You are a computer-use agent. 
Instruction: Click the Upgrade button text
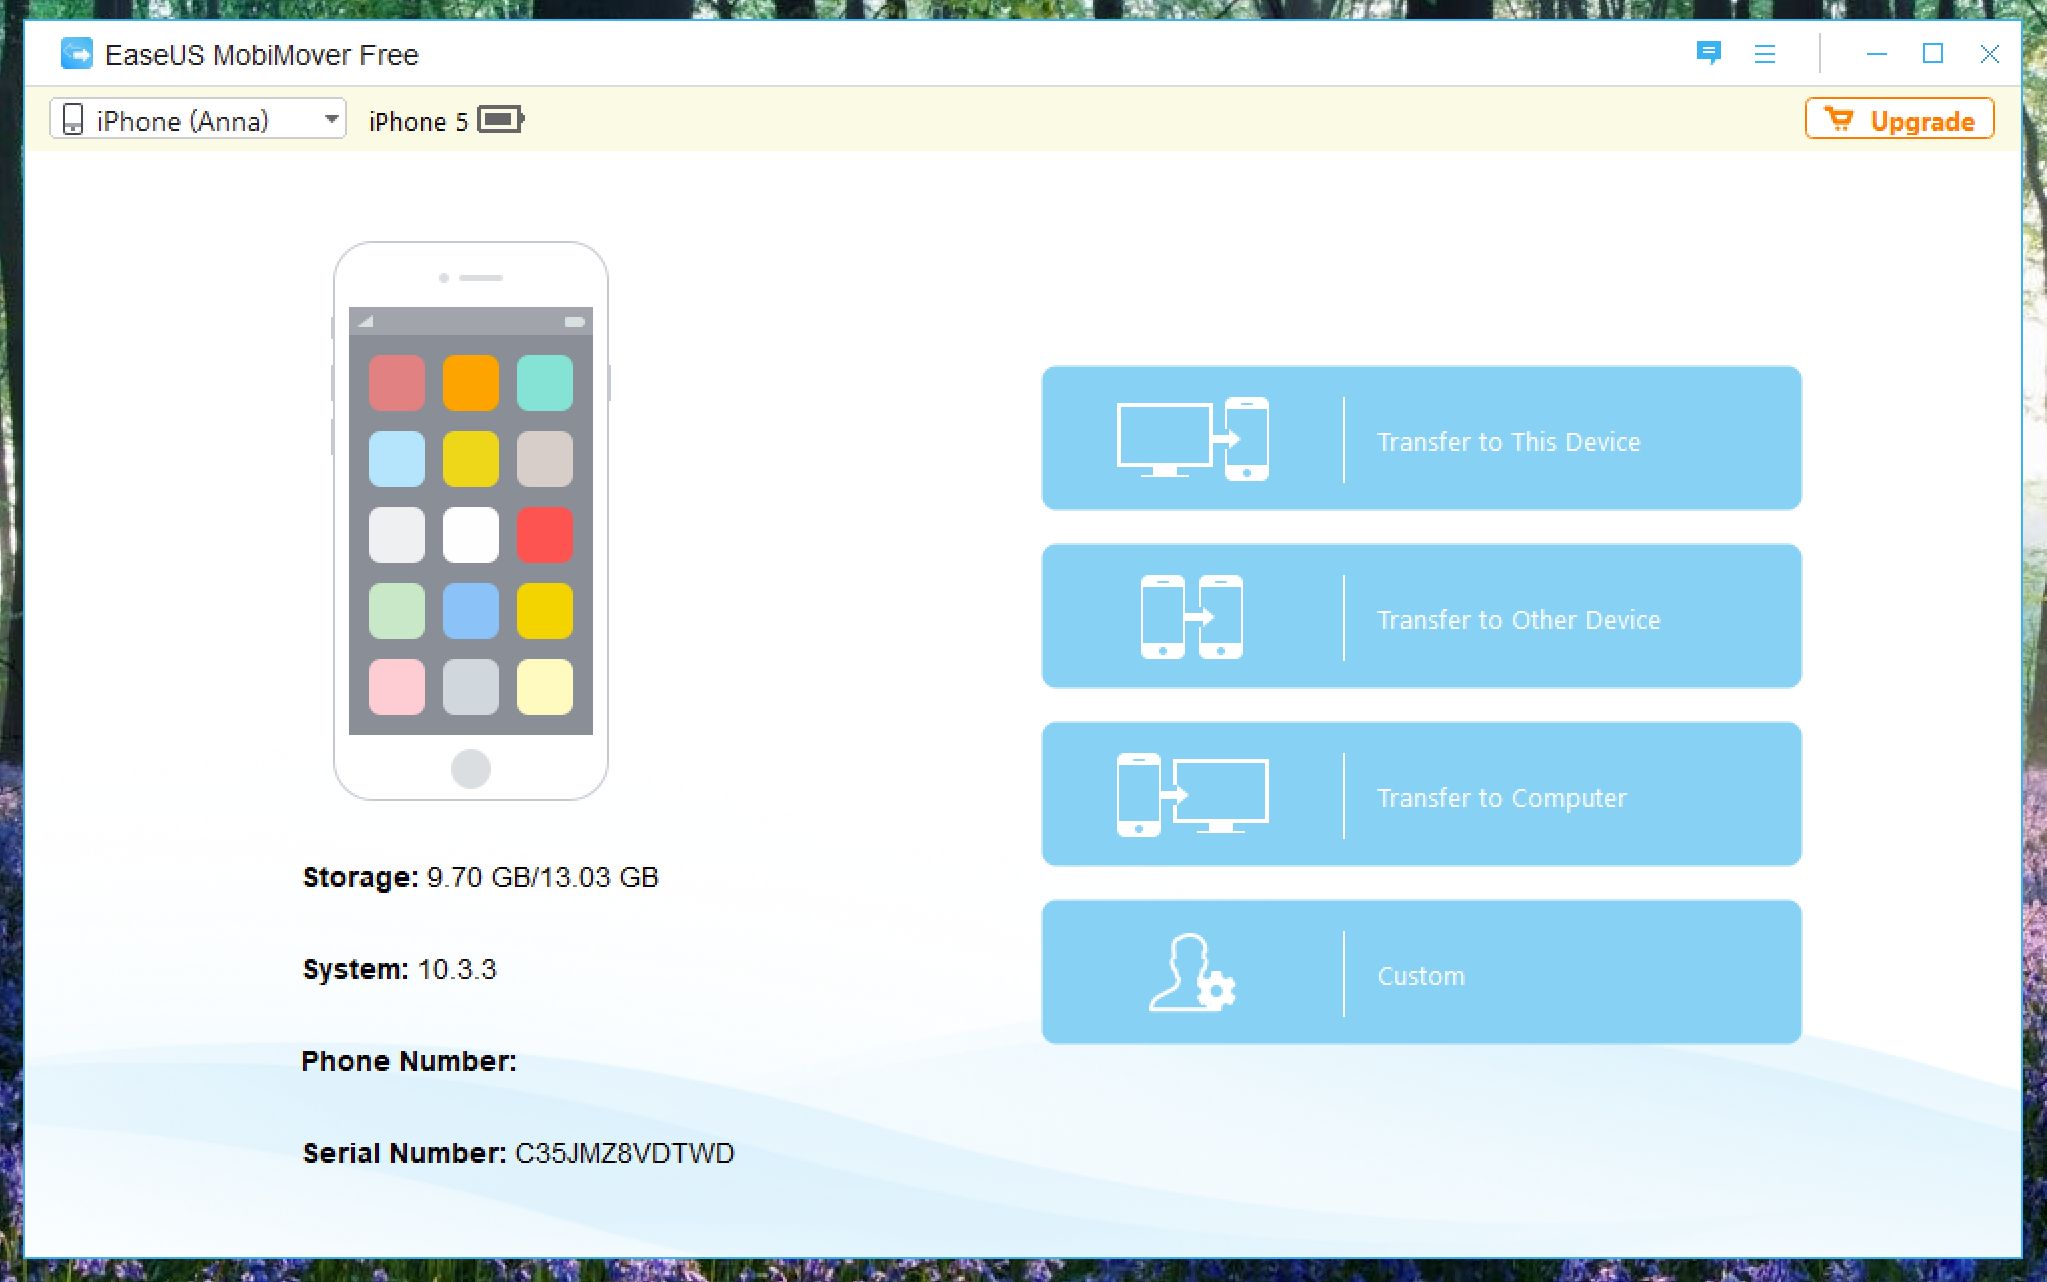coord(1922,121)
